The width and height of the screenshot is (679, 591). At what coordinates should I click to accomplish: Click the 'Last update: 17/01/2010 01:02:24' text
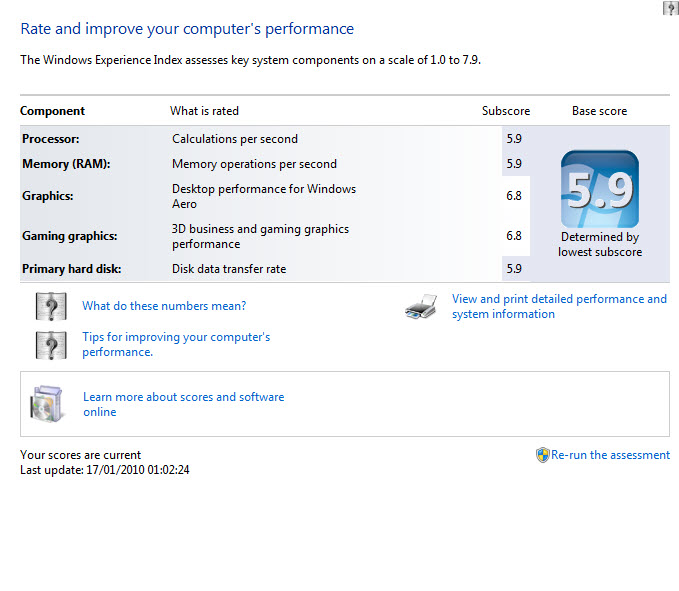[x=105, y=470]
